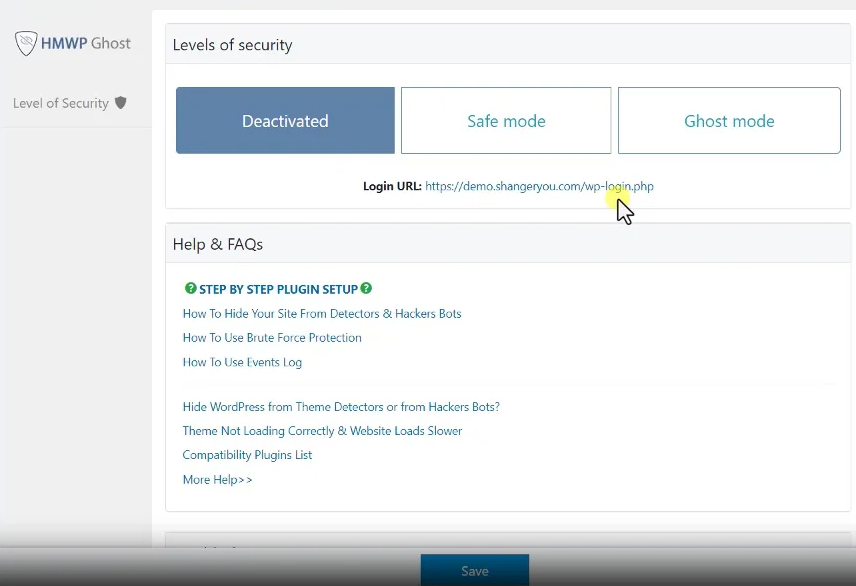This screenshot has width=856, height=586.
Task: Enable Safe mode security level
Action: 505,120
